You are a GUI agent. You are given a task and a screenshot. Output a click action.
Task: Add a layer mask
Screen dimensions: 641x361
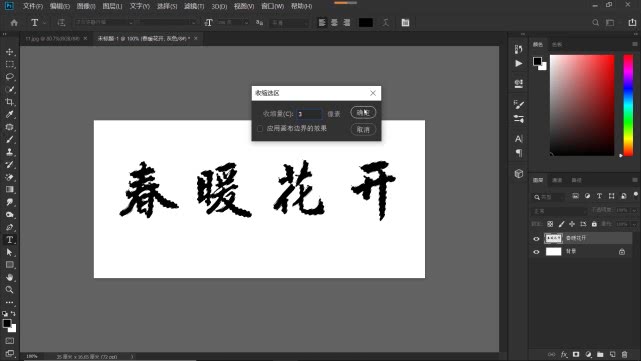point(576,354)
